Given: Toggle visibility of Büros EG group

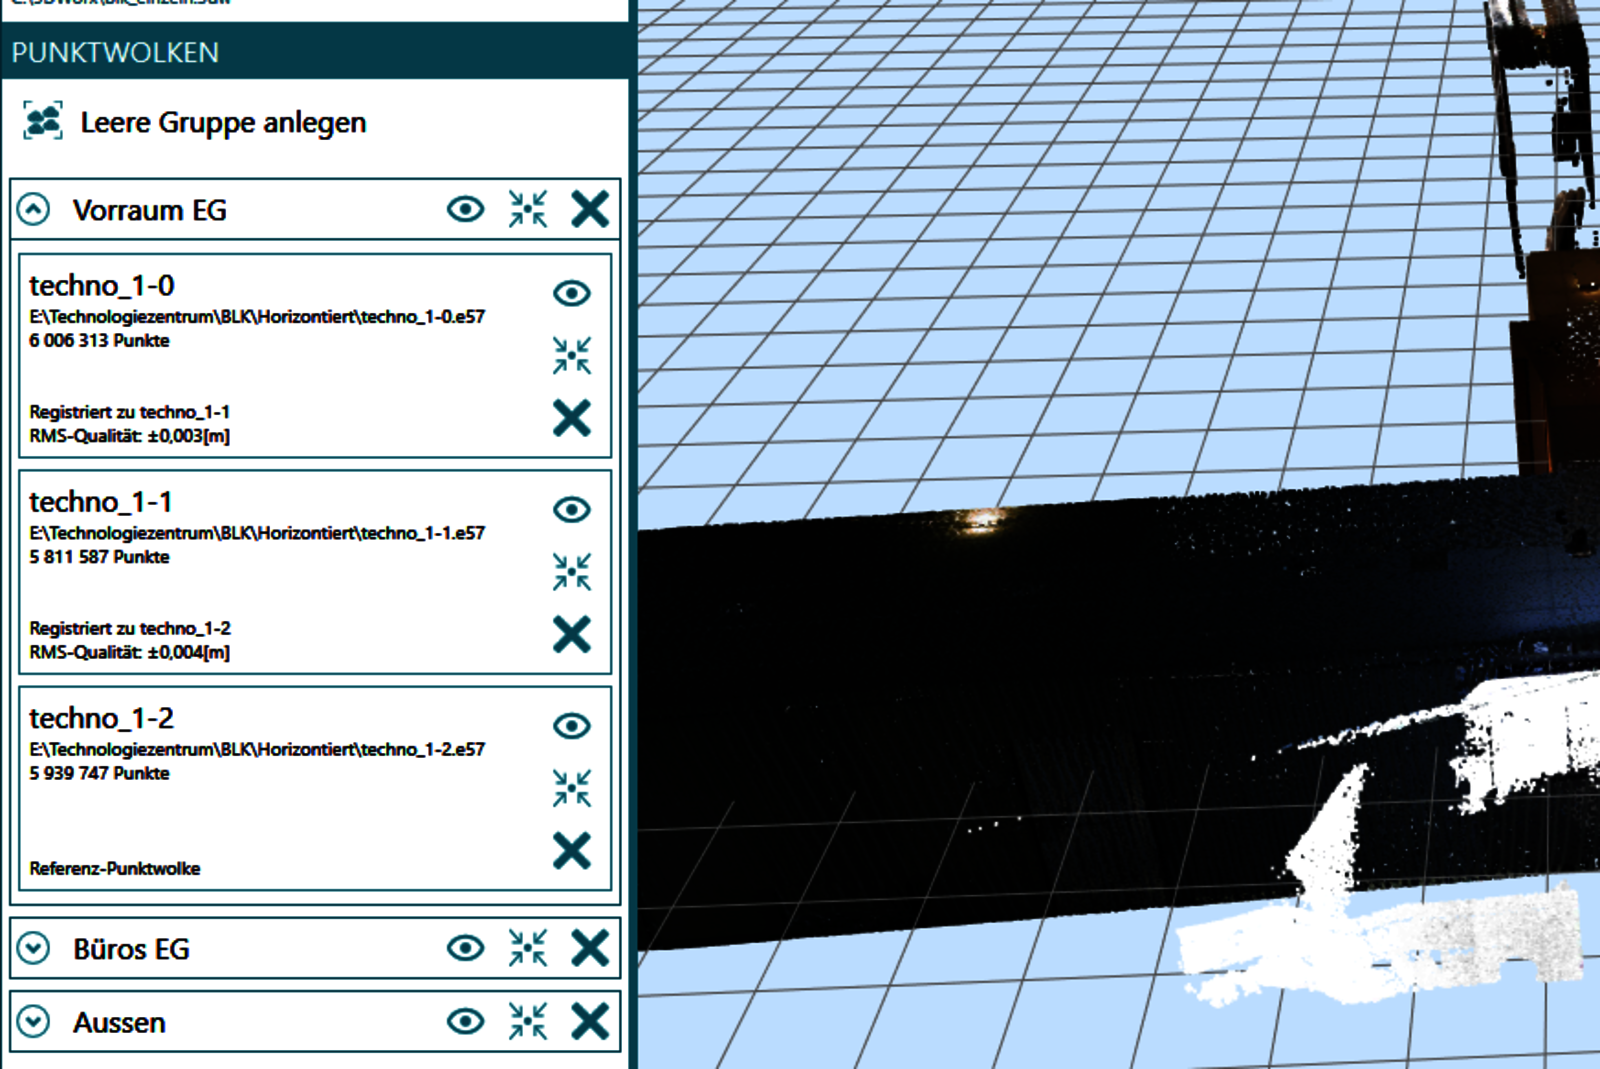Looking at the screenshot, I should [x=466, y=947].
